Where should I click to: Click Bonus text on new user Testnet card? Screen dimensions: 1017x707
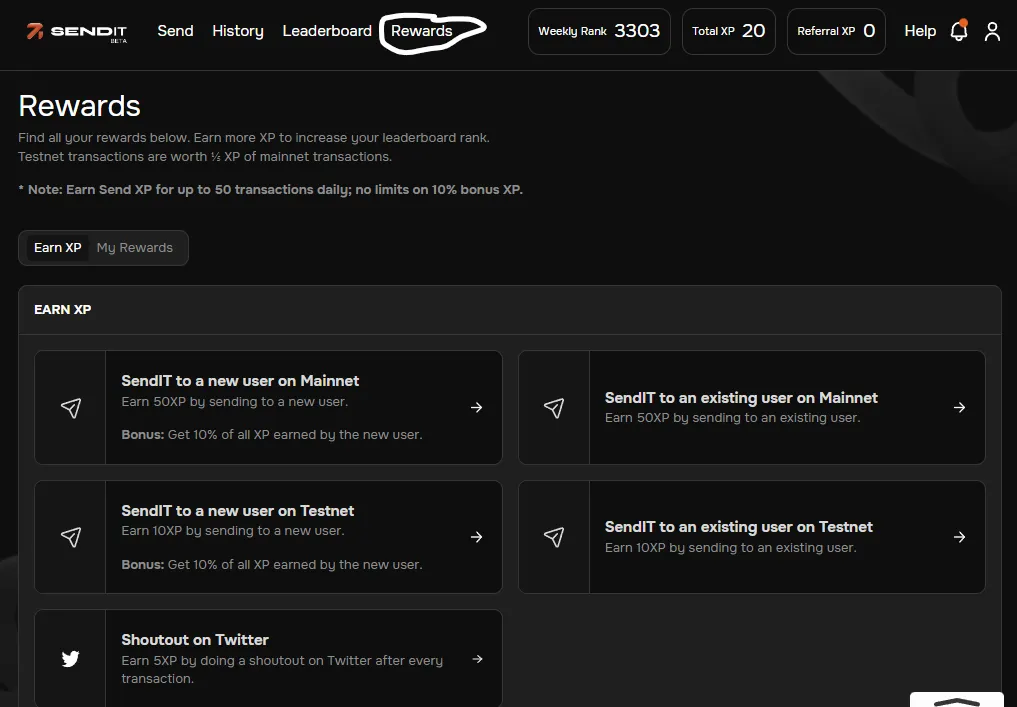[x=272, y=564]
